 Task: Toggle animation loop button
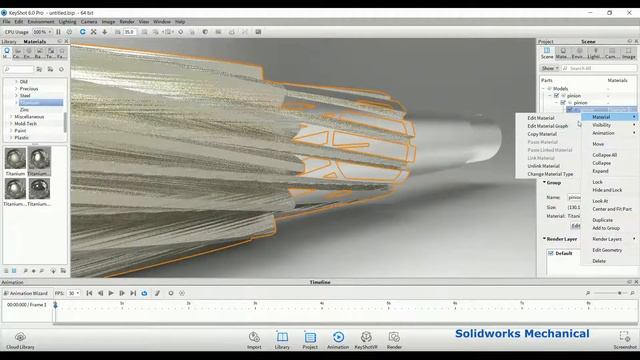[144, 293]
